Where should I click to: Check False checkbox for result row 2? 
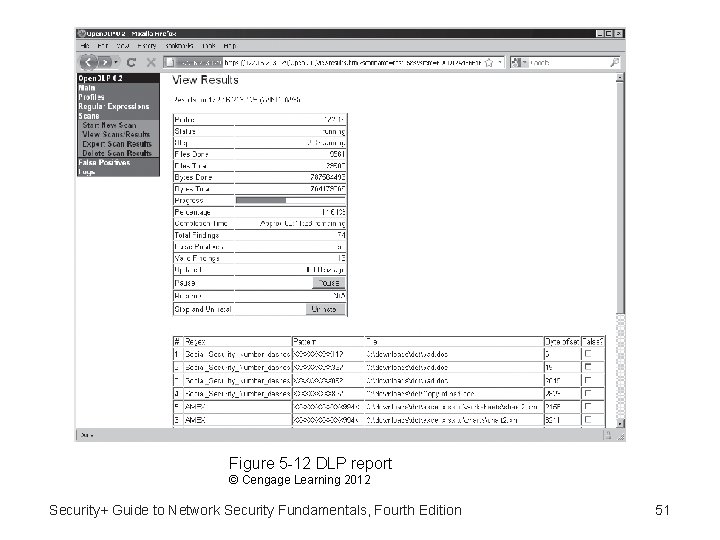pyautogui.click(x=588, y=367)
